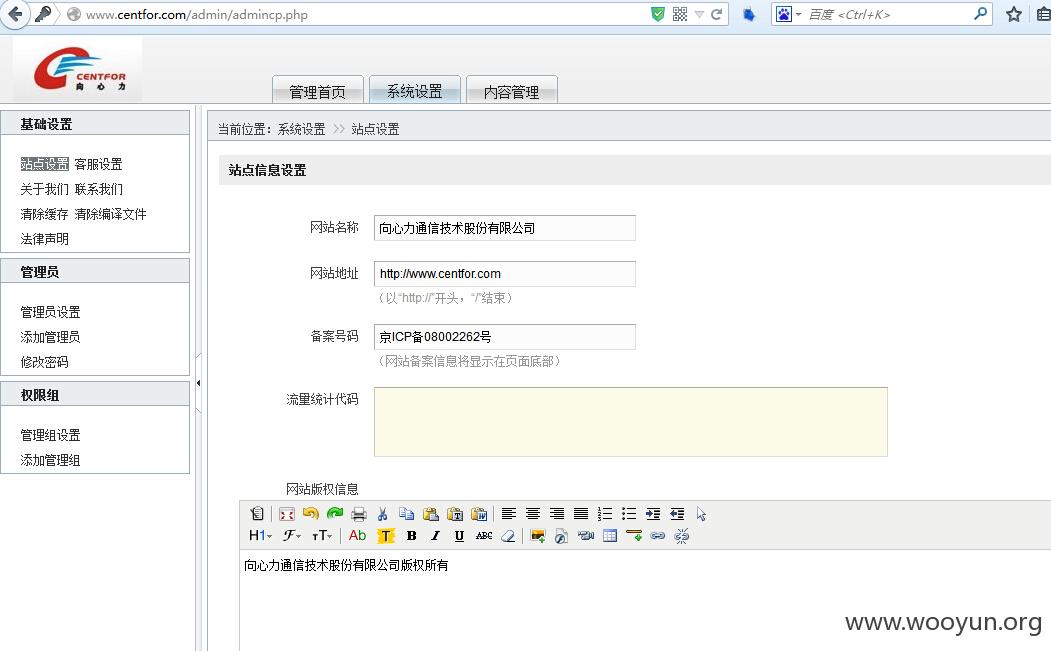Focus the 网站地址 input field

point(505,274)
